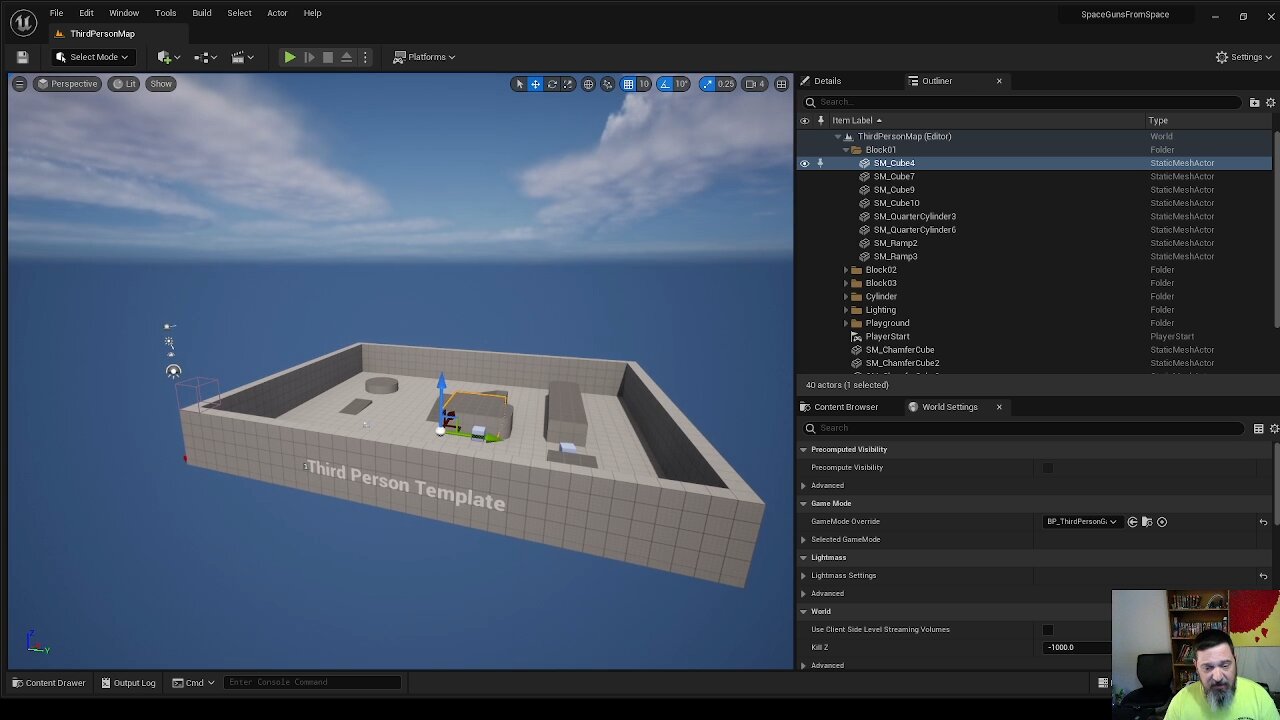Open the Cinematics clapperboard dropdown
The width and height of the screenshot is (1280, 720).
pos(241,57)
